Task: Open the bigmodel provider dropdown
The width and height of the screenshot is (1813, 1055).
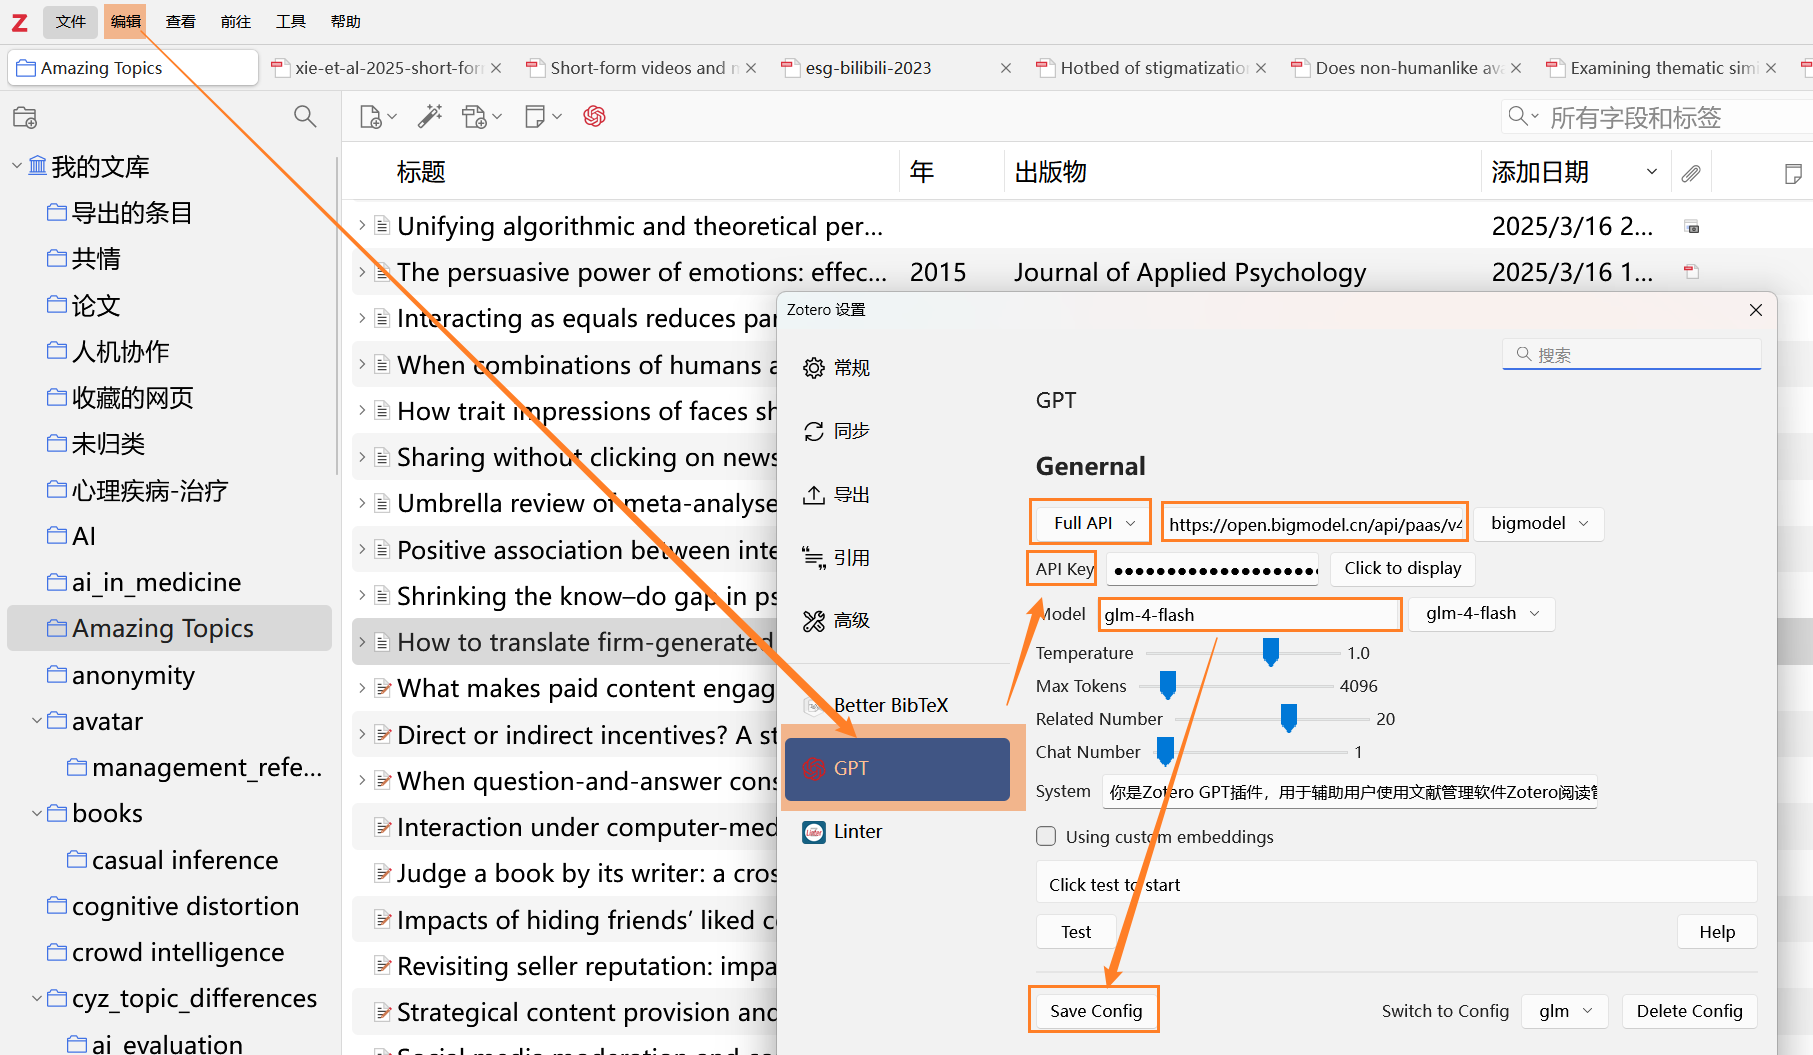Action: [x=1538, y=523]
